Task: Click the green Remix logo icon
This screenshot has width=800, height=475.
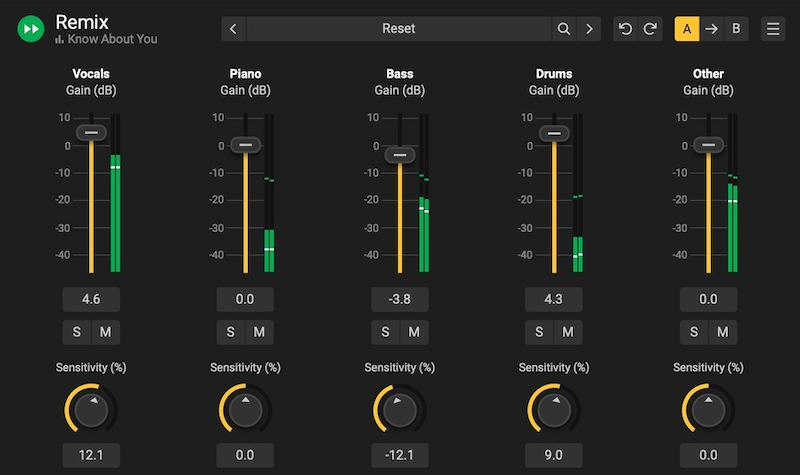Action: click(31, 29)
